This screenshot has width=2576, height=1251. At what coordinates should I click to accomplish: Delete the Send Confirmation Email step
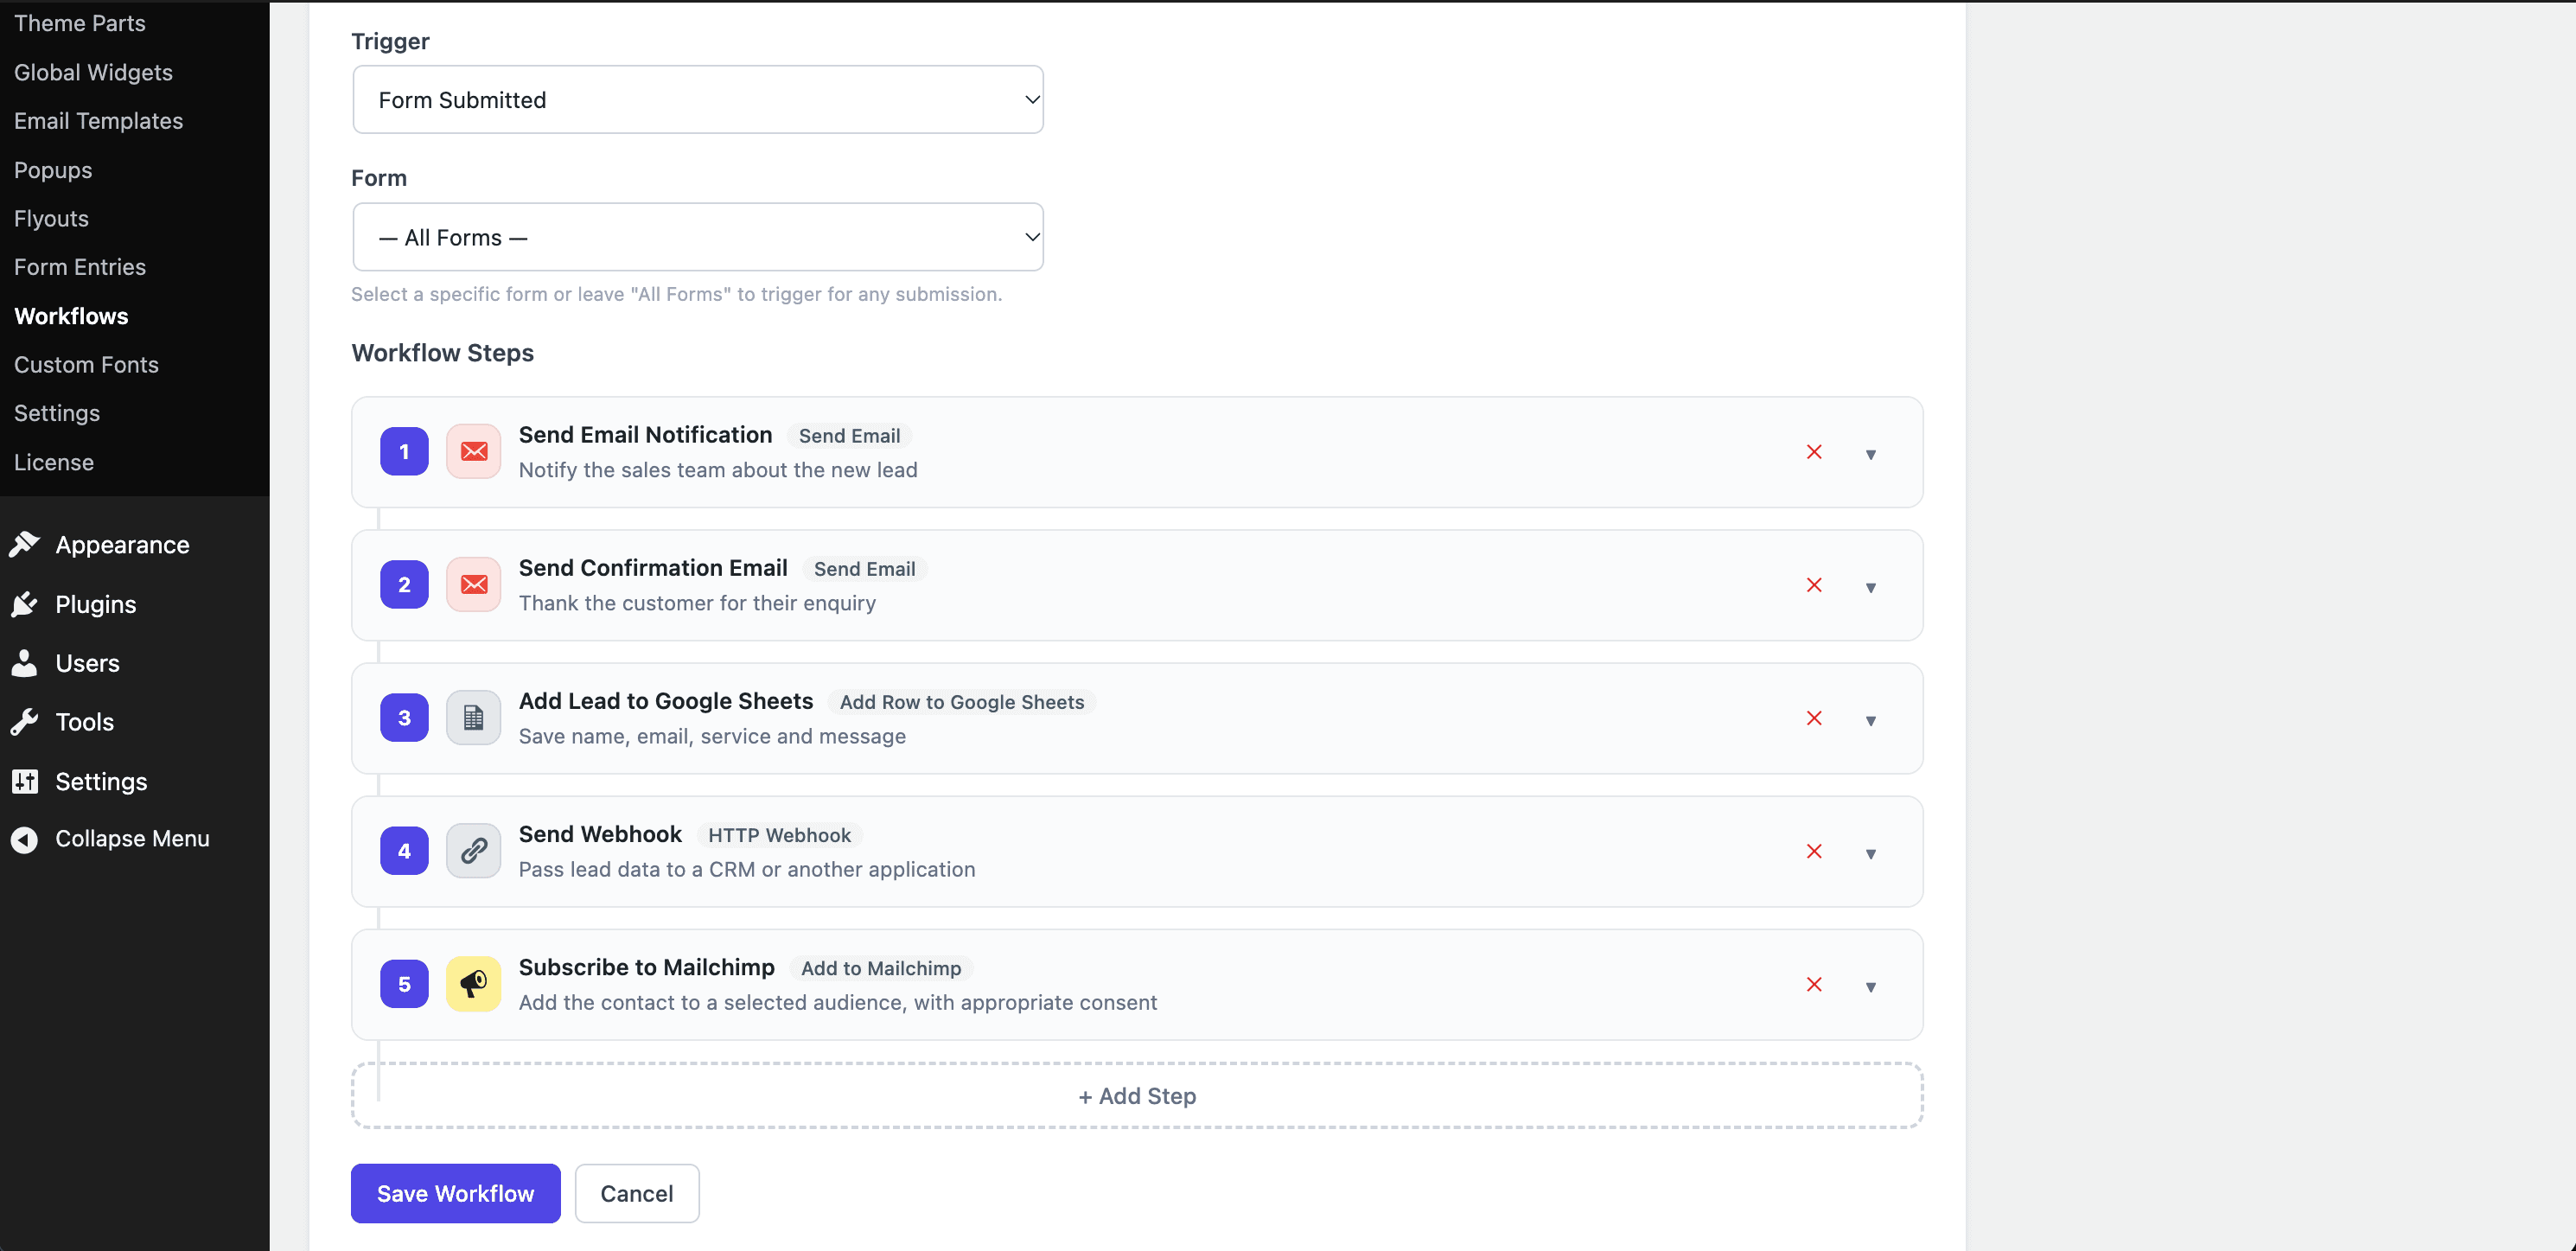click(1814, 585)
